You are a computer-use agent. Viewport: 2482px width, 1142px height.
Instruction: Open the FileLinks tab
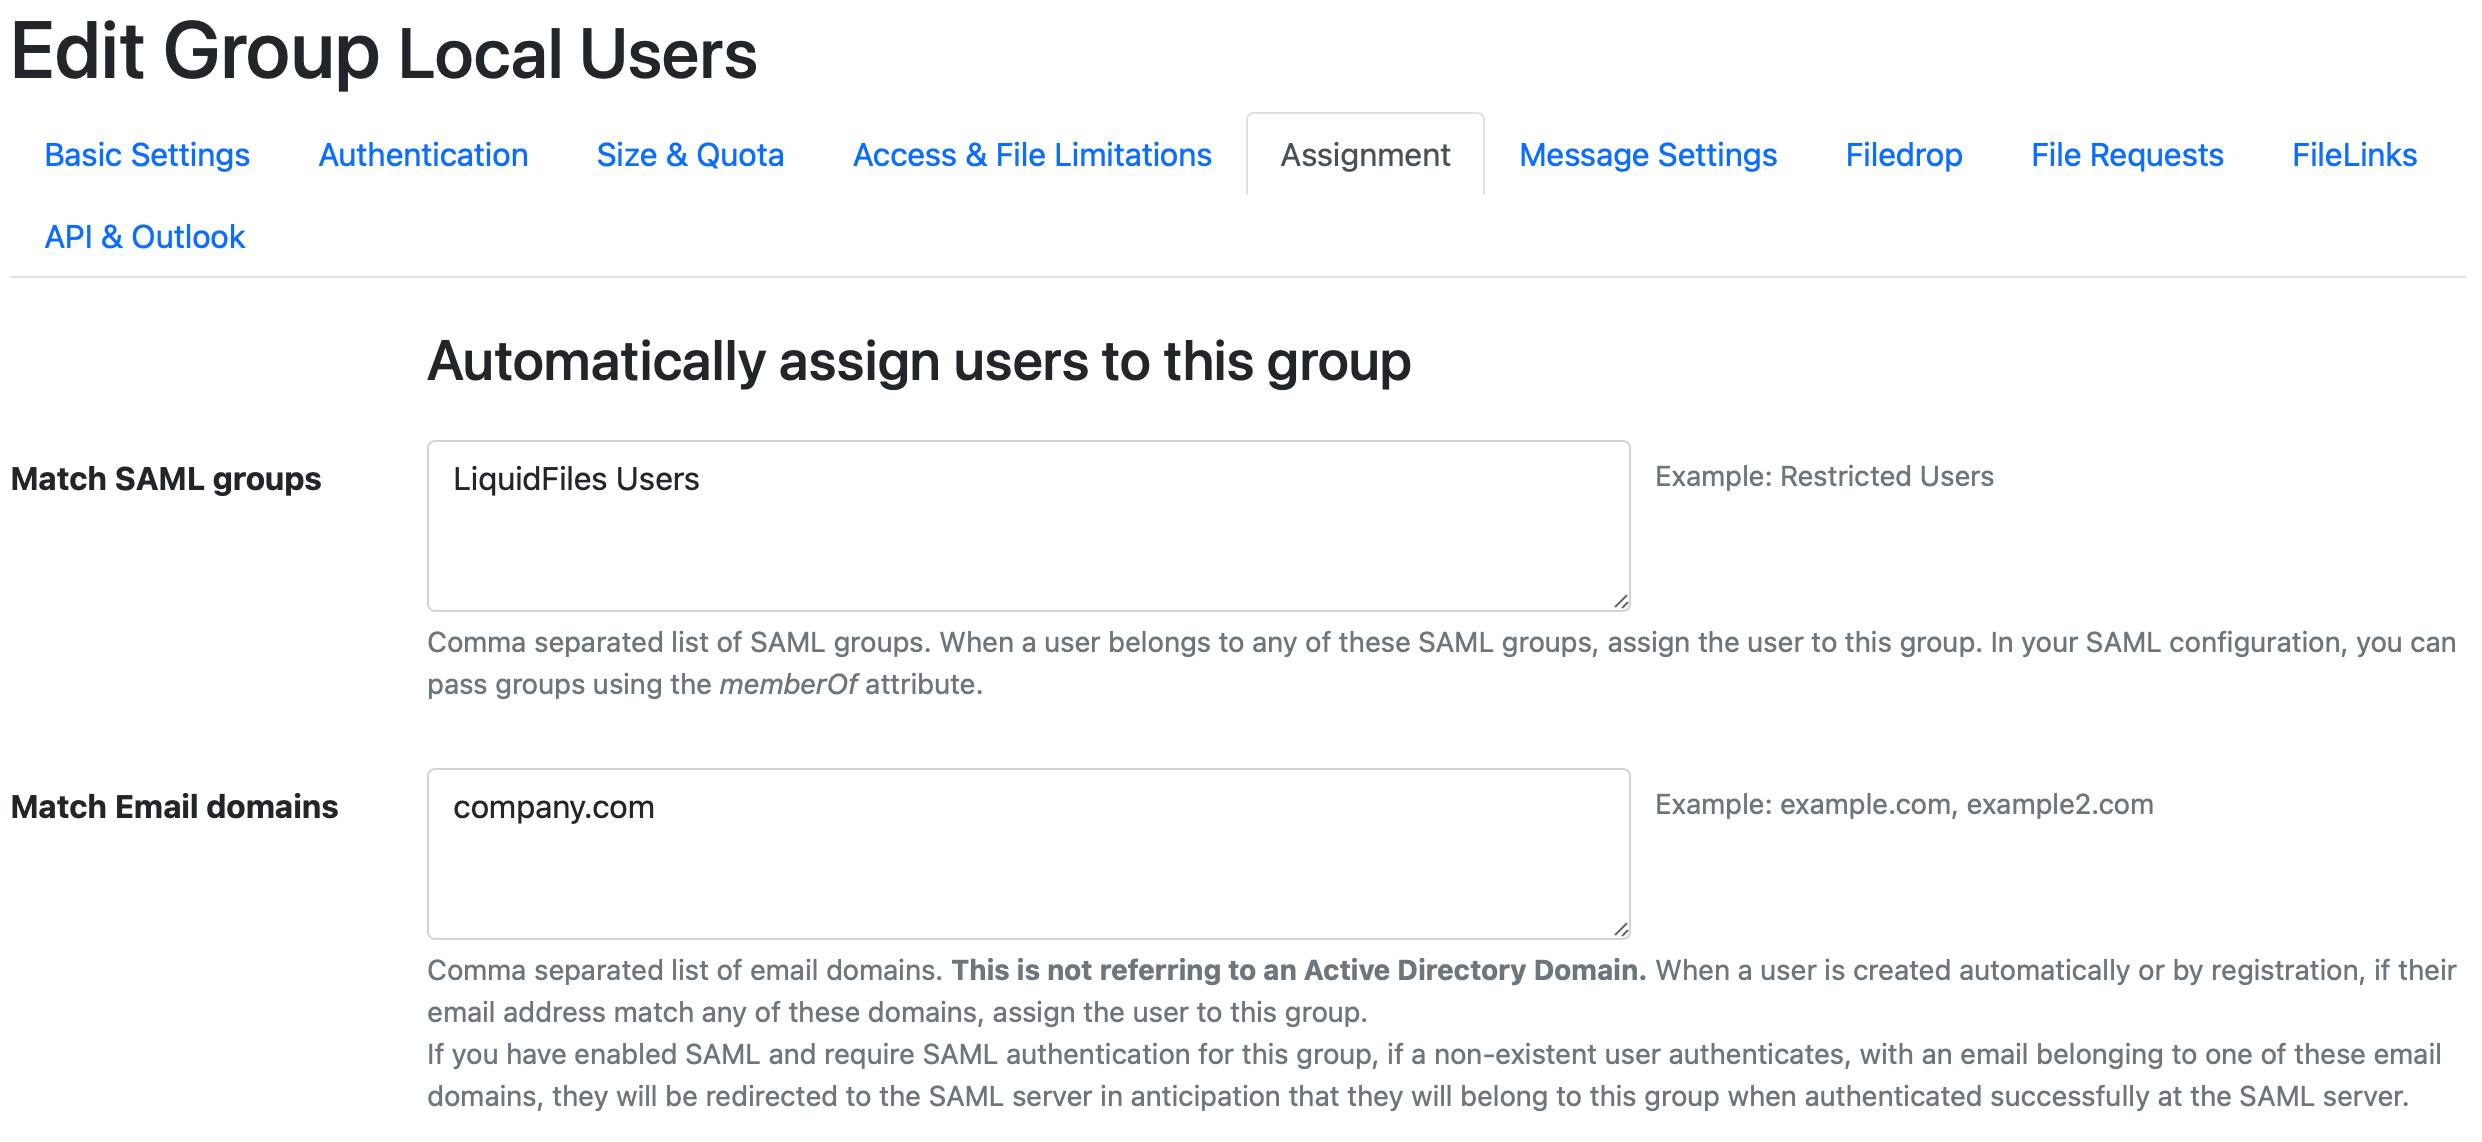pos(2354,154)
